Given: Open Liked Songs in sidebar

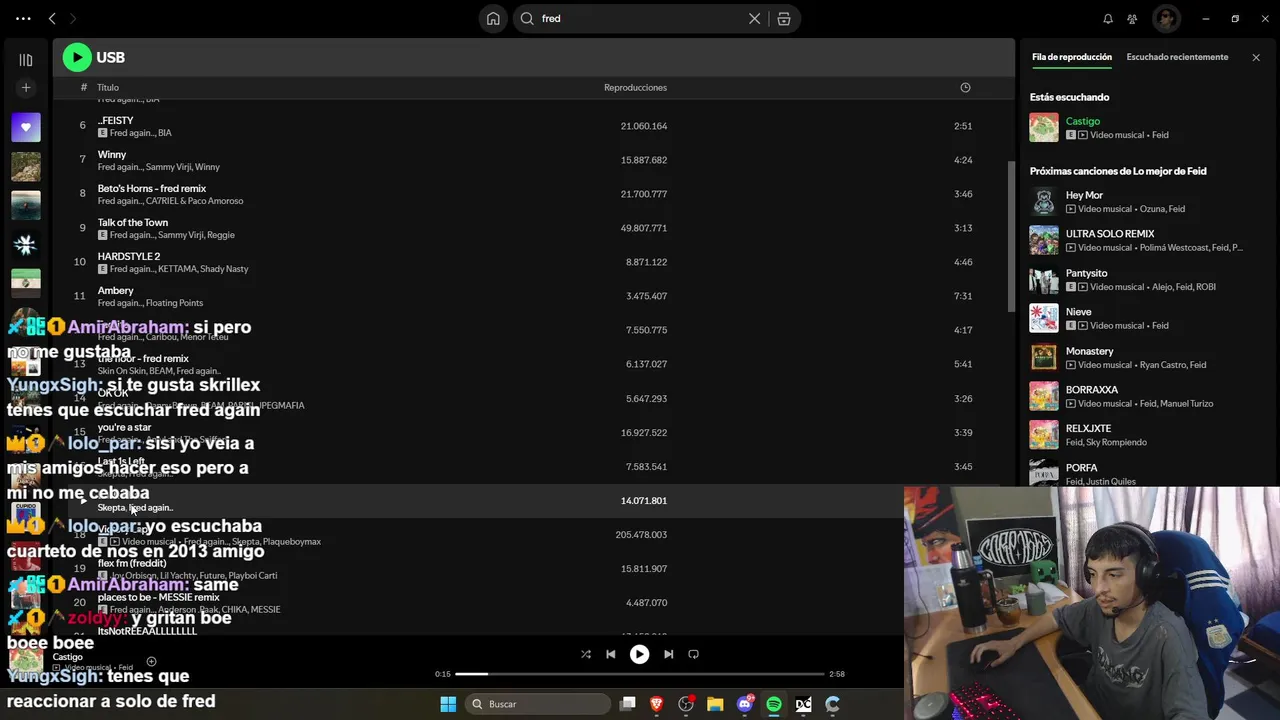Looking at the screenshot, I should [26, 127].
